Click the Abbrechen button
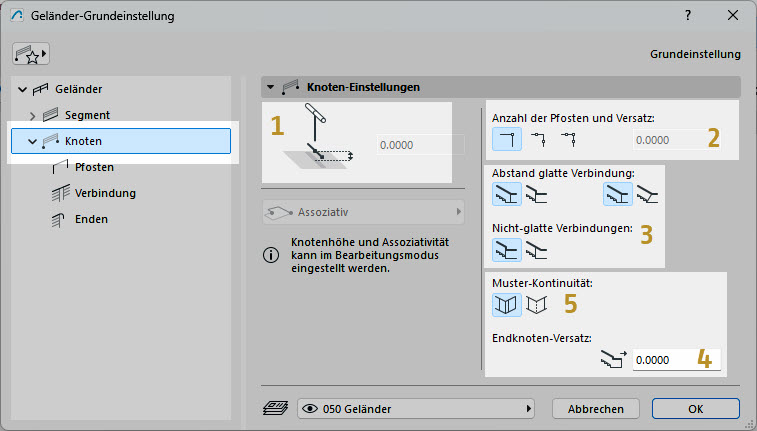Viewport: 757px width, 431px height. (x=596, y=408)
